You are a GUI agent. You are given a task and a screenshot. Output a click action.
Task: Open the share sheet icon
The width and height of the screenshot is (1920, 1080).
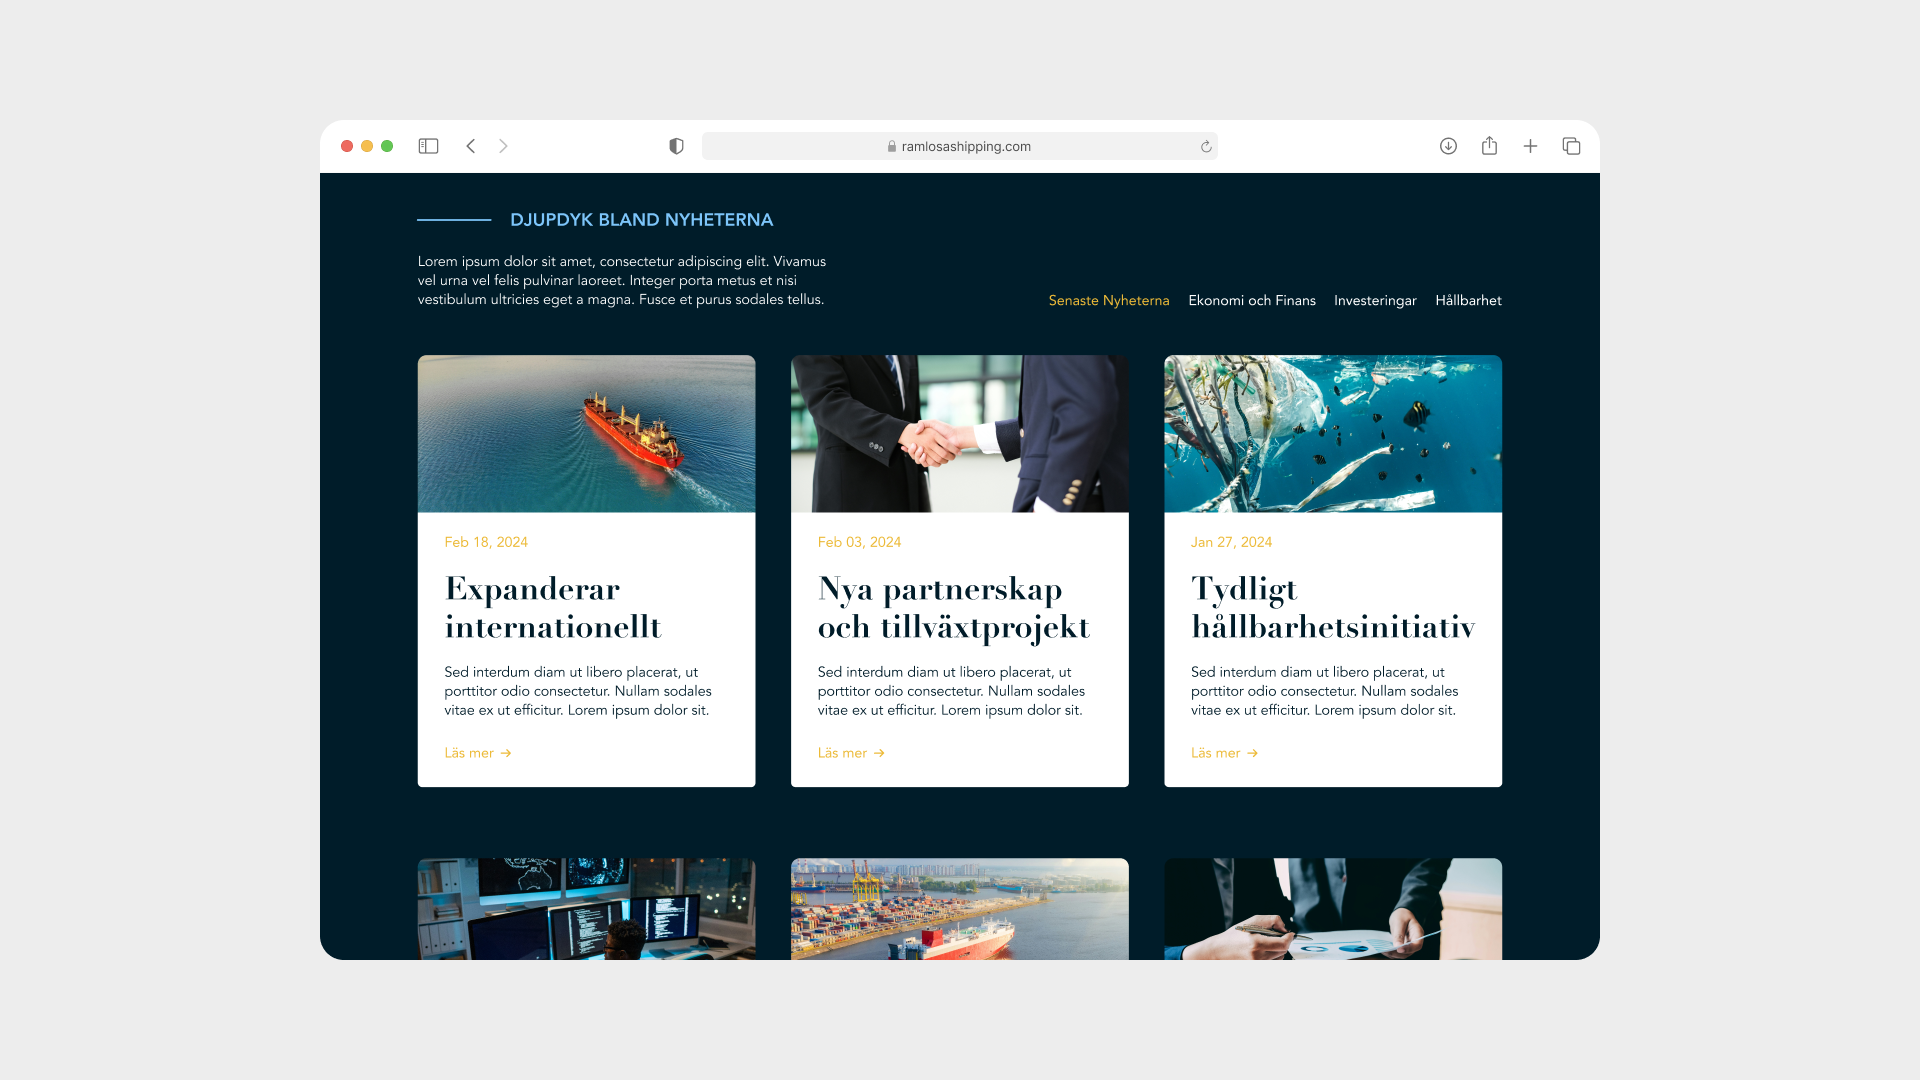[1489, 146]
